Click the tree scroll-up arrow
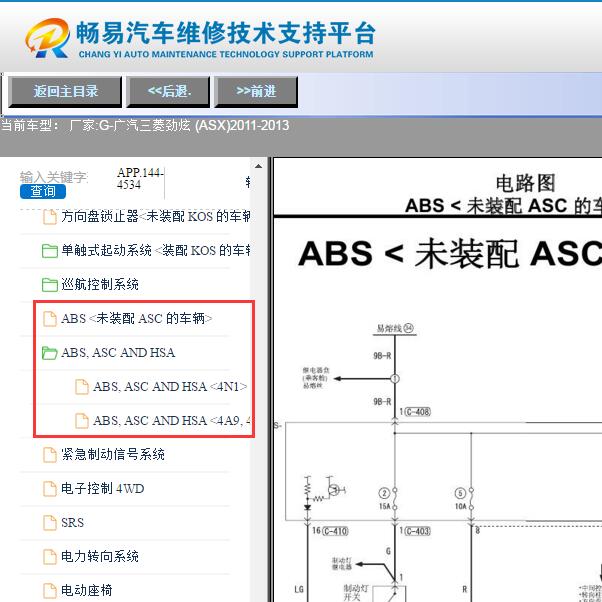Image resolution: width=602 pixels, height=602 pixels. [258, 167]
